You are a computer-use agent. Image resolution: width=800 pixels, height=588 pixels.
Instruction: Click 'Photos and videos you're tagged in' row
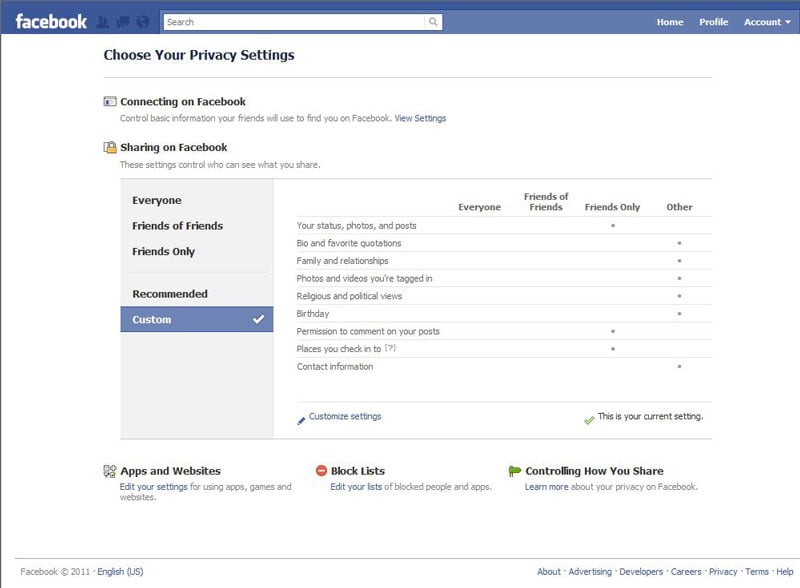tap(504, 278)
